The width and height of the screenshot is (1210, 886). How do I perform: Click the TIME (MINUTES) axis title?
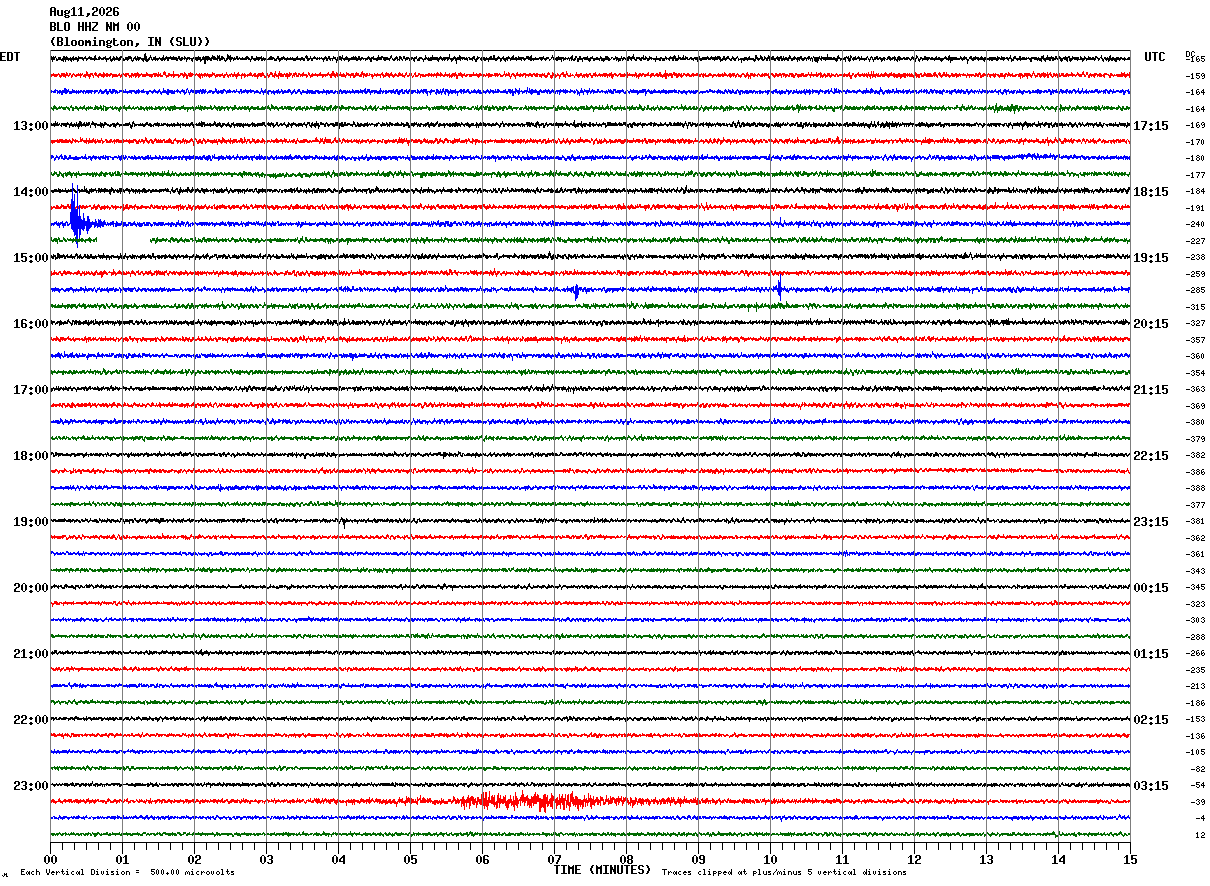(x=602, y=870)
